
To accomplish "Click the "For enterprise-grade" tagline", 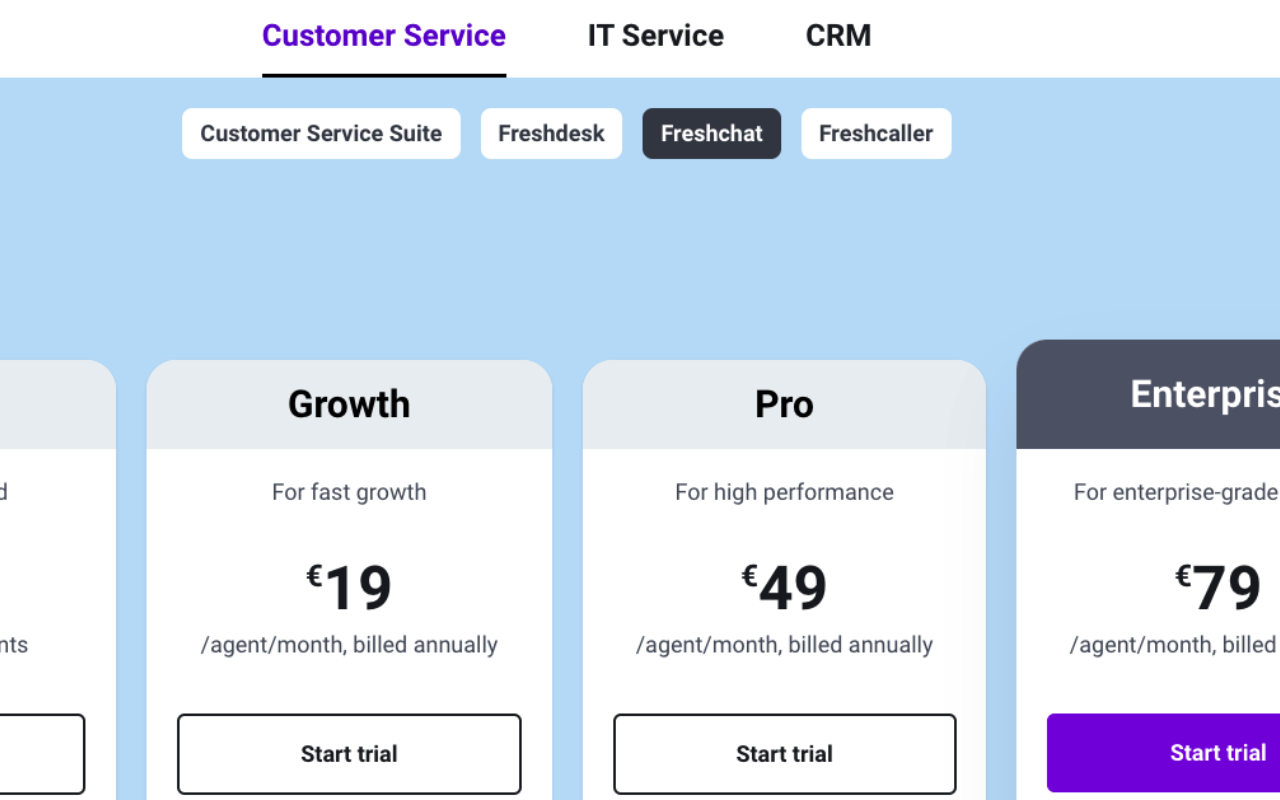I will pos(1176,492).
